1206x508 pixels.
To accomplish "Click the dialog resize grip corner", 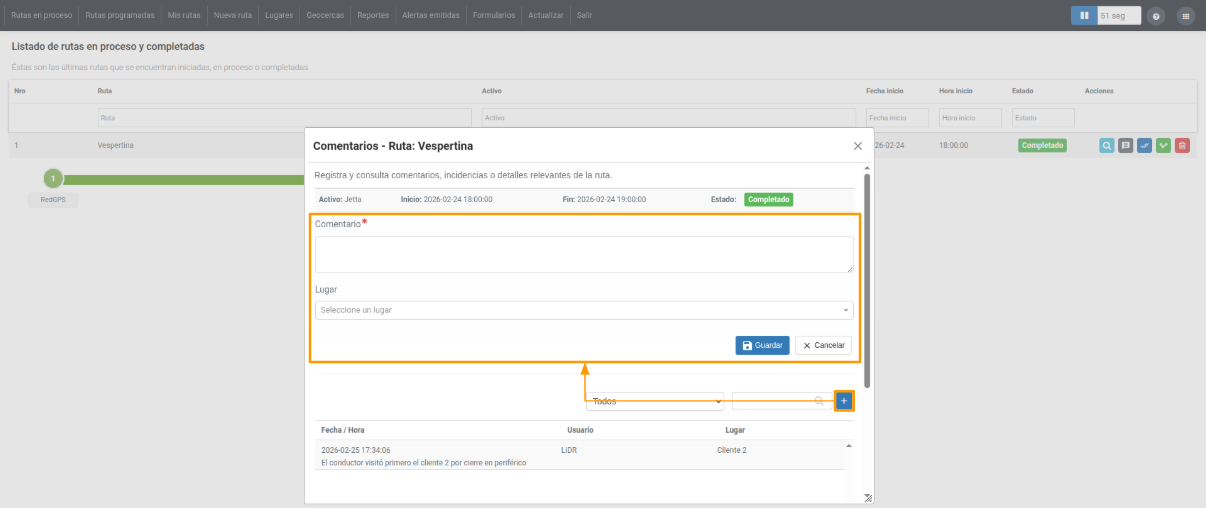I will [867, 497].
